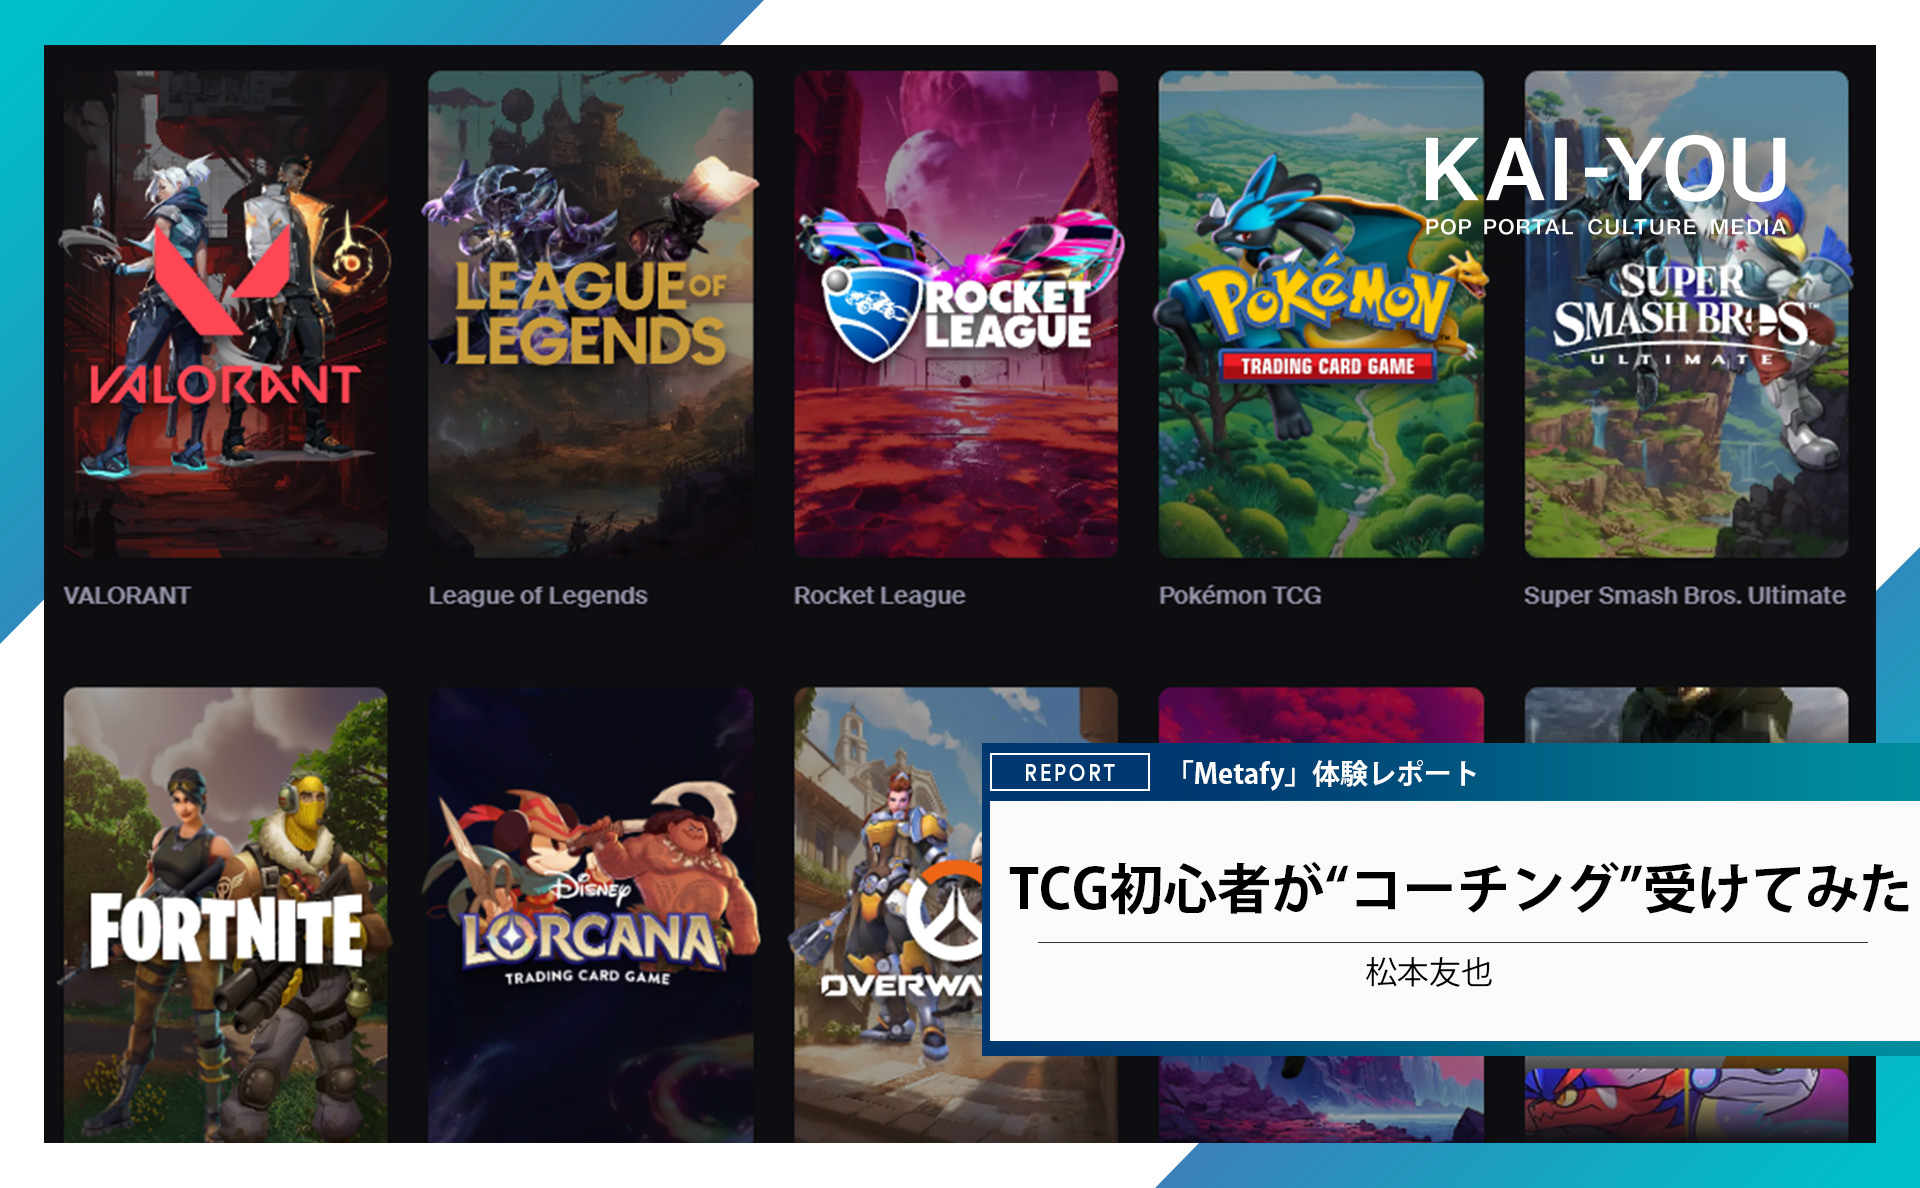Click the Rocket League caption text
The width and height of the screenshot is (1920, 1188).
880,595
